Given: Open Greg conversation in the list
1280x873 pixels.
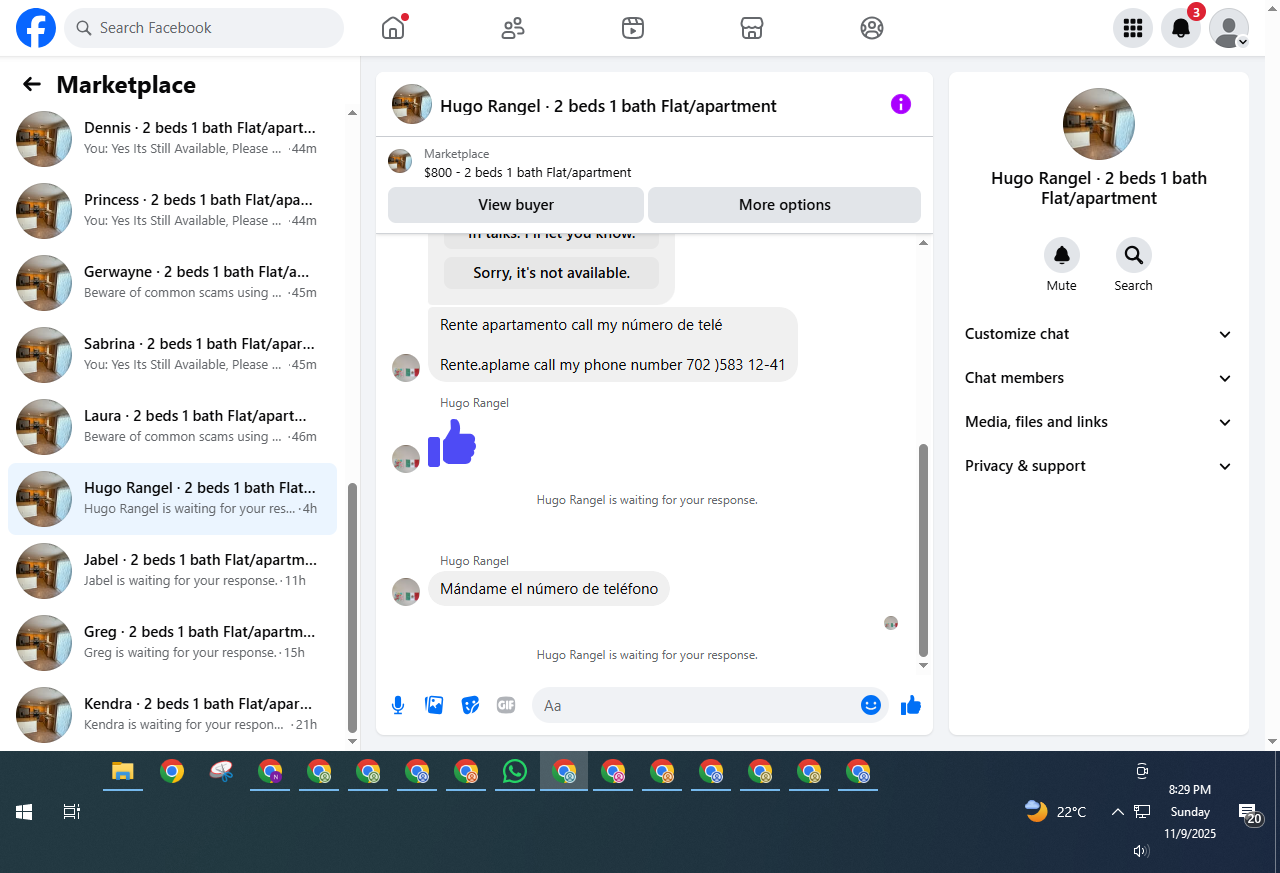Looking at the screenshot, I should [172, 643].
